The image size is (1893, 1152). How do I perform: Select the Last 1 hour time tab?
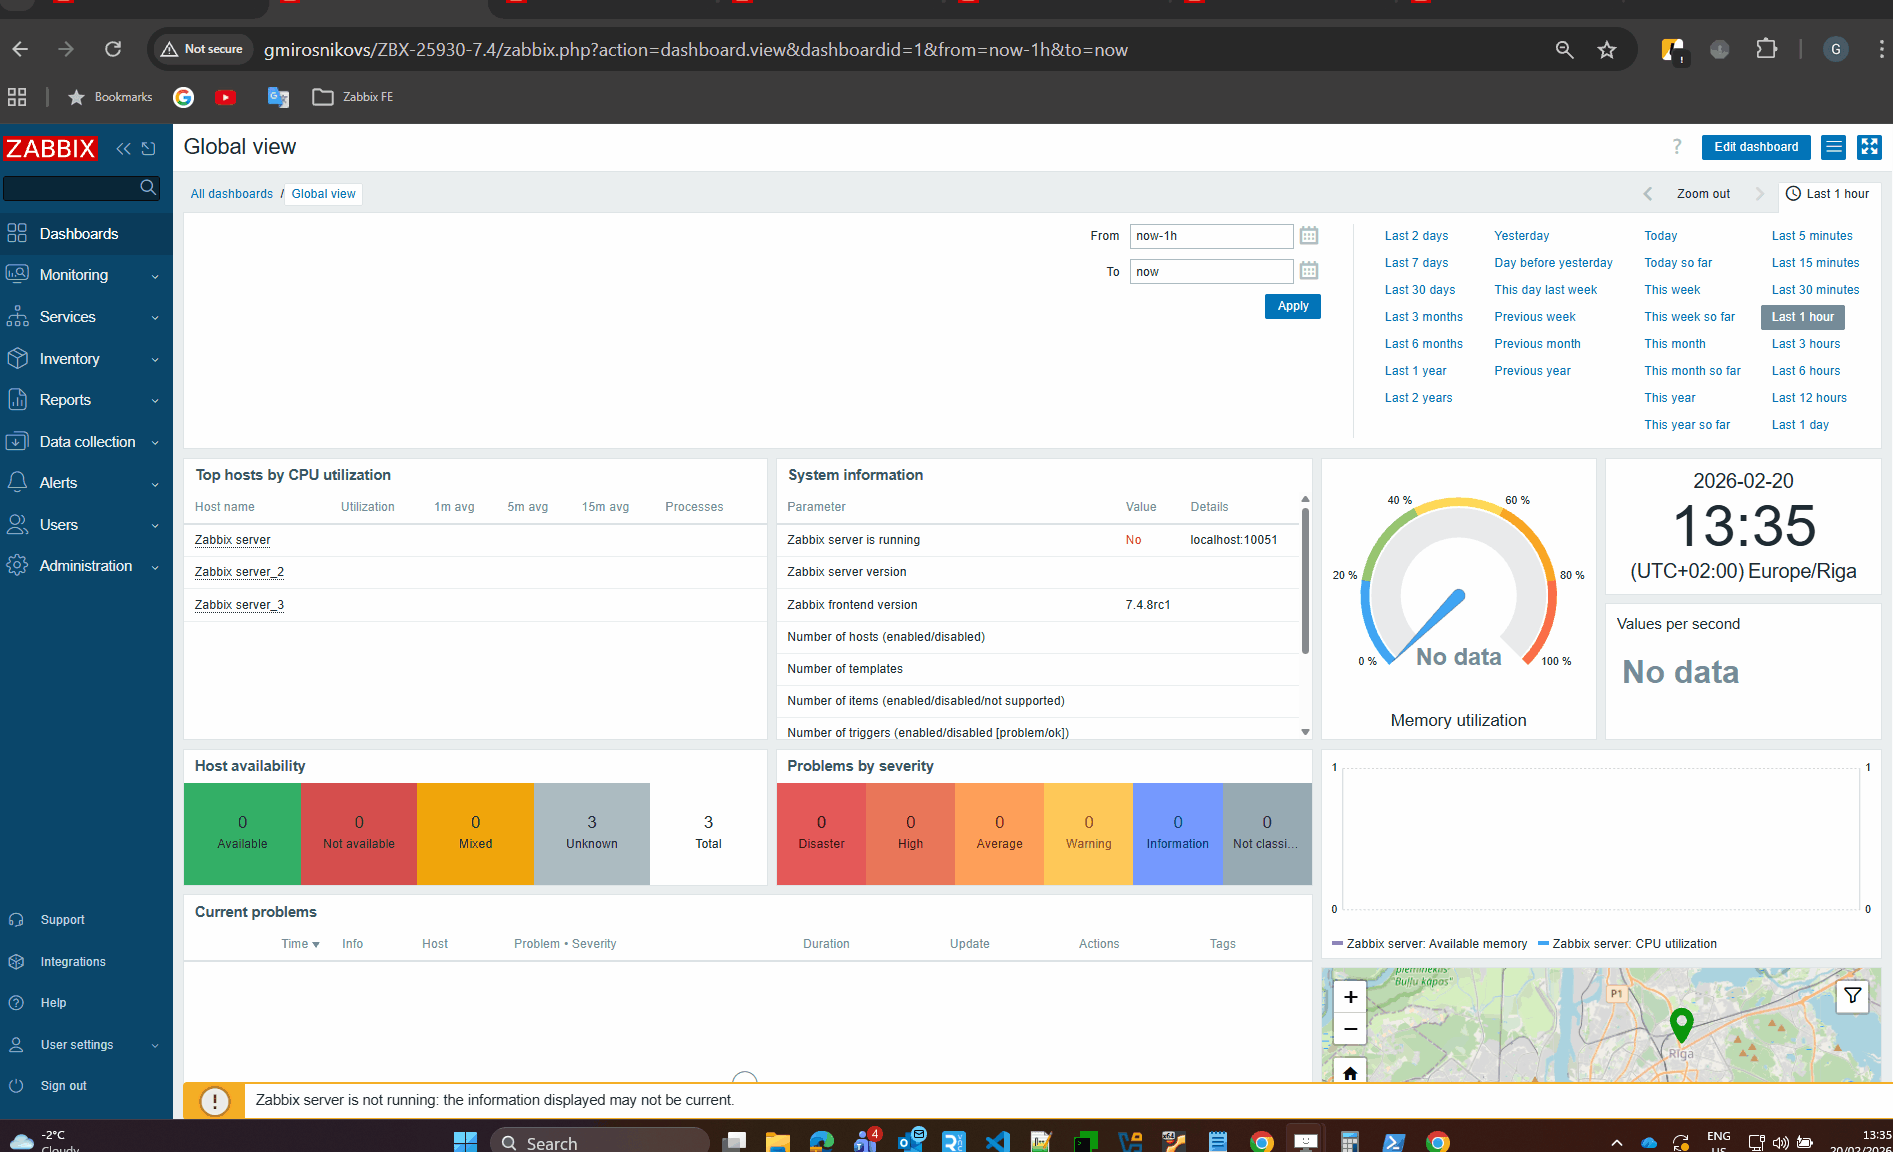coord(1828,194)
